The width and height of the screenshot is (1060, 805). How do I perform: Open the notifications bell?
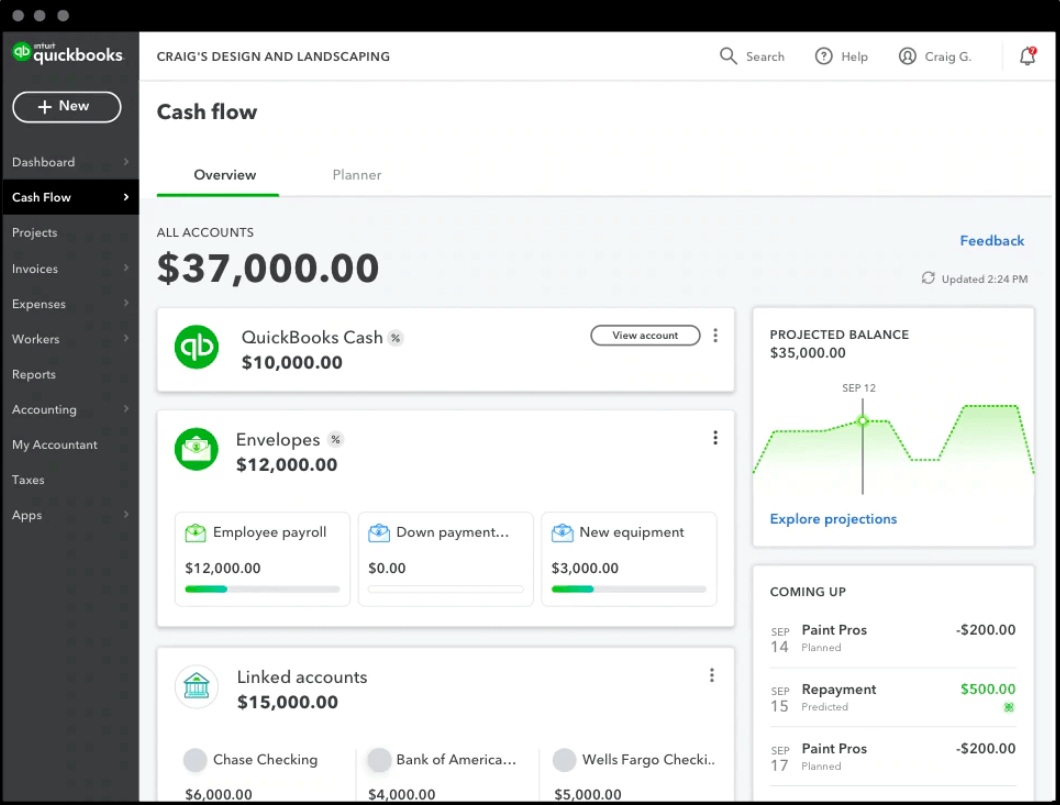coord(1028,55)
